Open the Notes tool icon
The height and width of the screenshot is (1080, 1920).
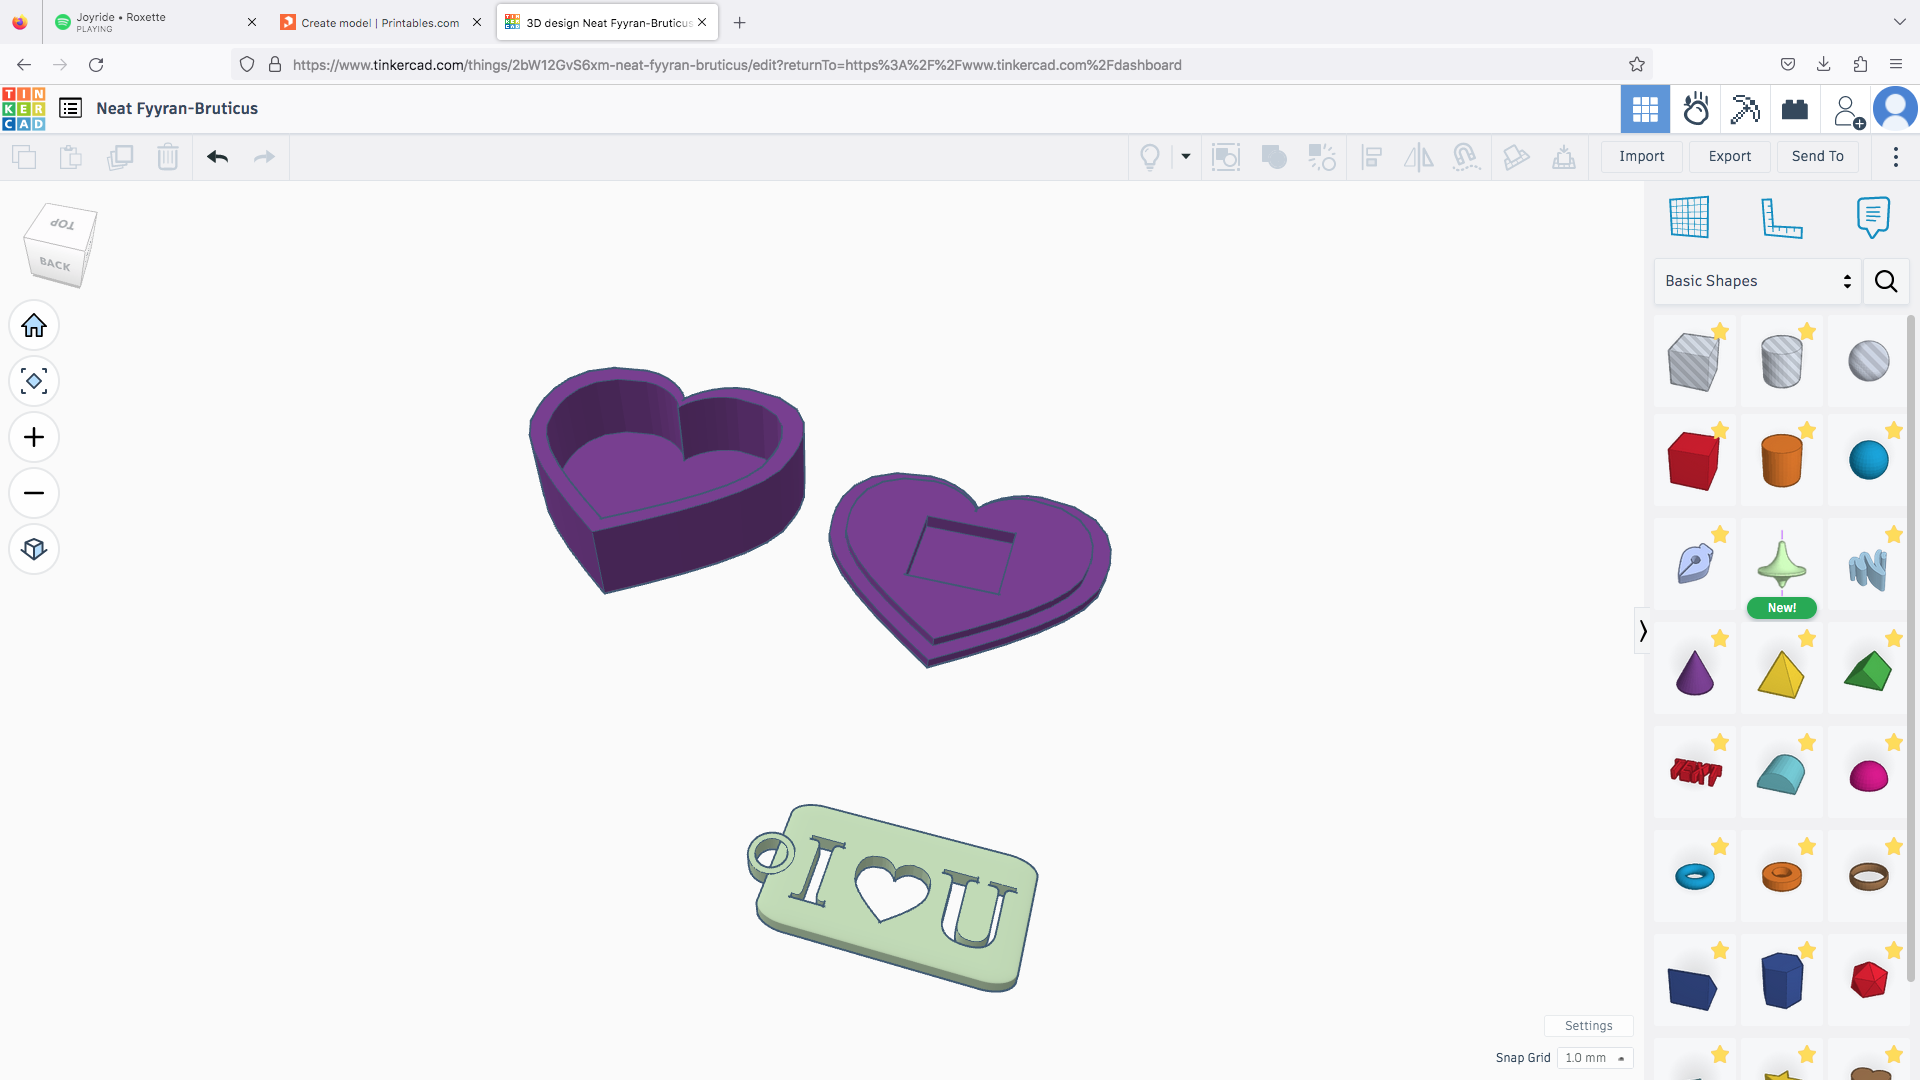pos(1873,217)
